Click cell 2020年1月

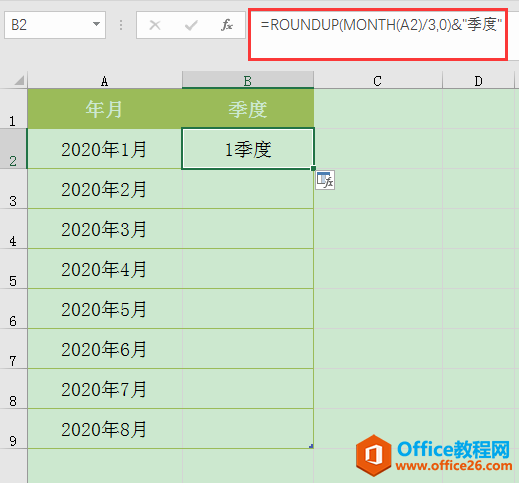pos(105,149)
